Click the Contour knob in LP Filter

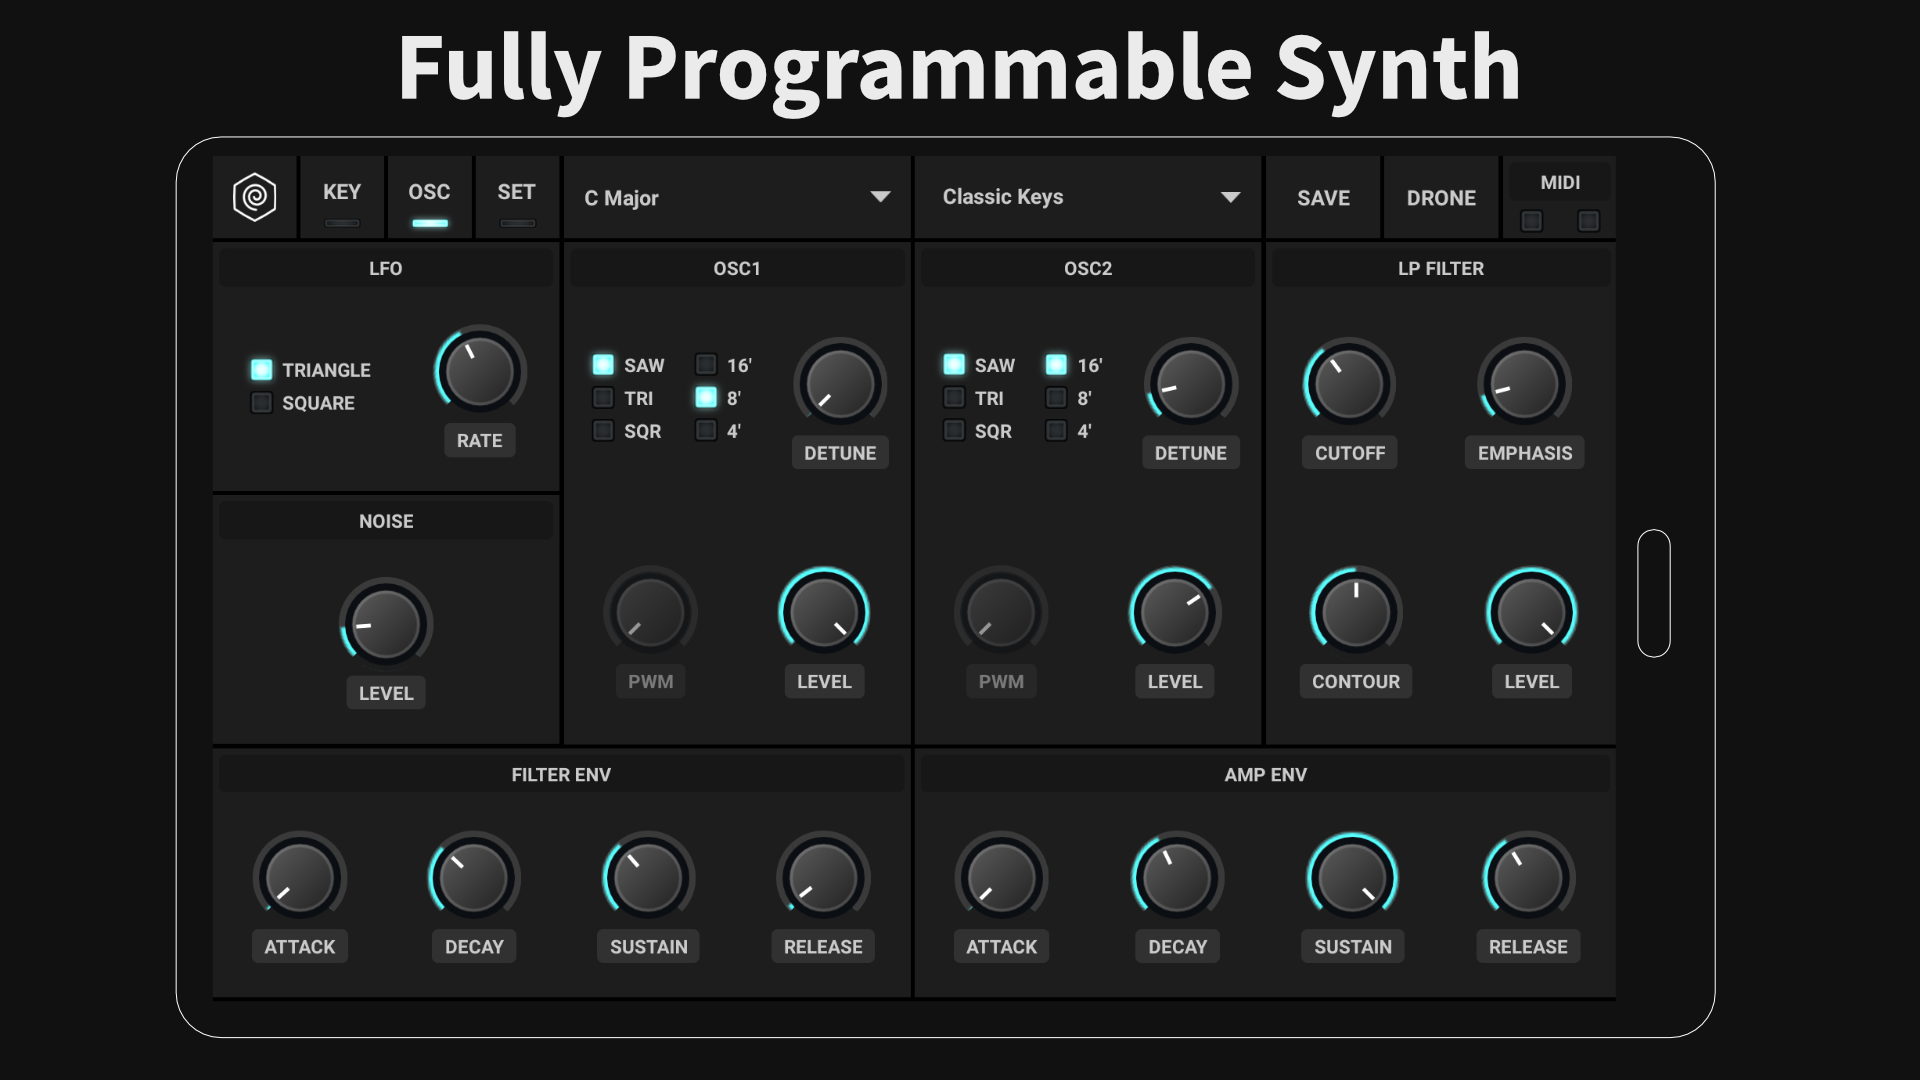1355,612
